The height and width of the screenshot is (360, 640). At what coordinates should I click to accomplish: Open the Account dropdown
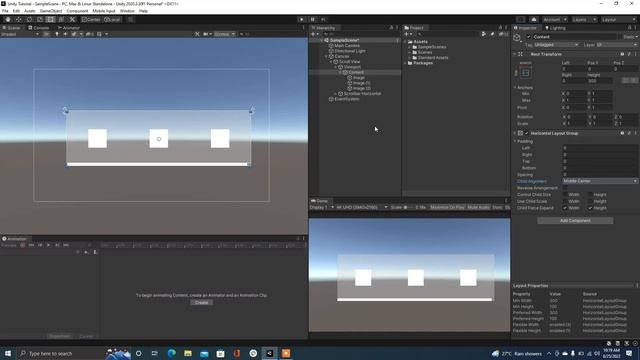[554, 20]
